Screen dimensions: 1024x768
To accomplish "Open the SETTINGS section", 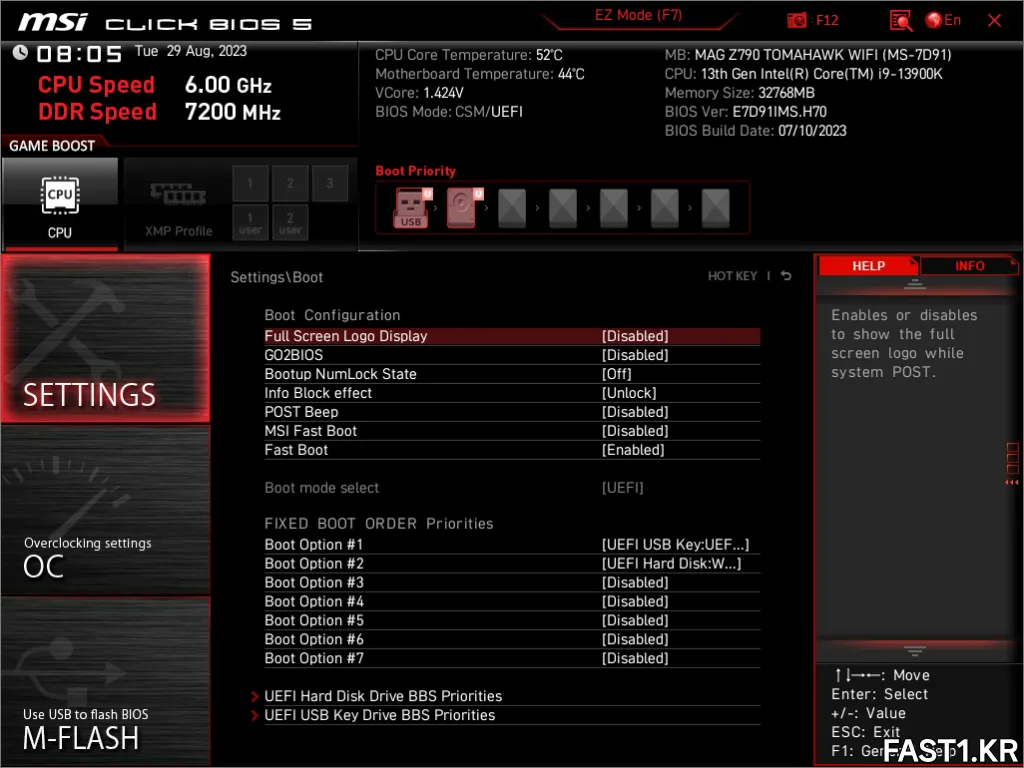I will (x=106, y=338).
